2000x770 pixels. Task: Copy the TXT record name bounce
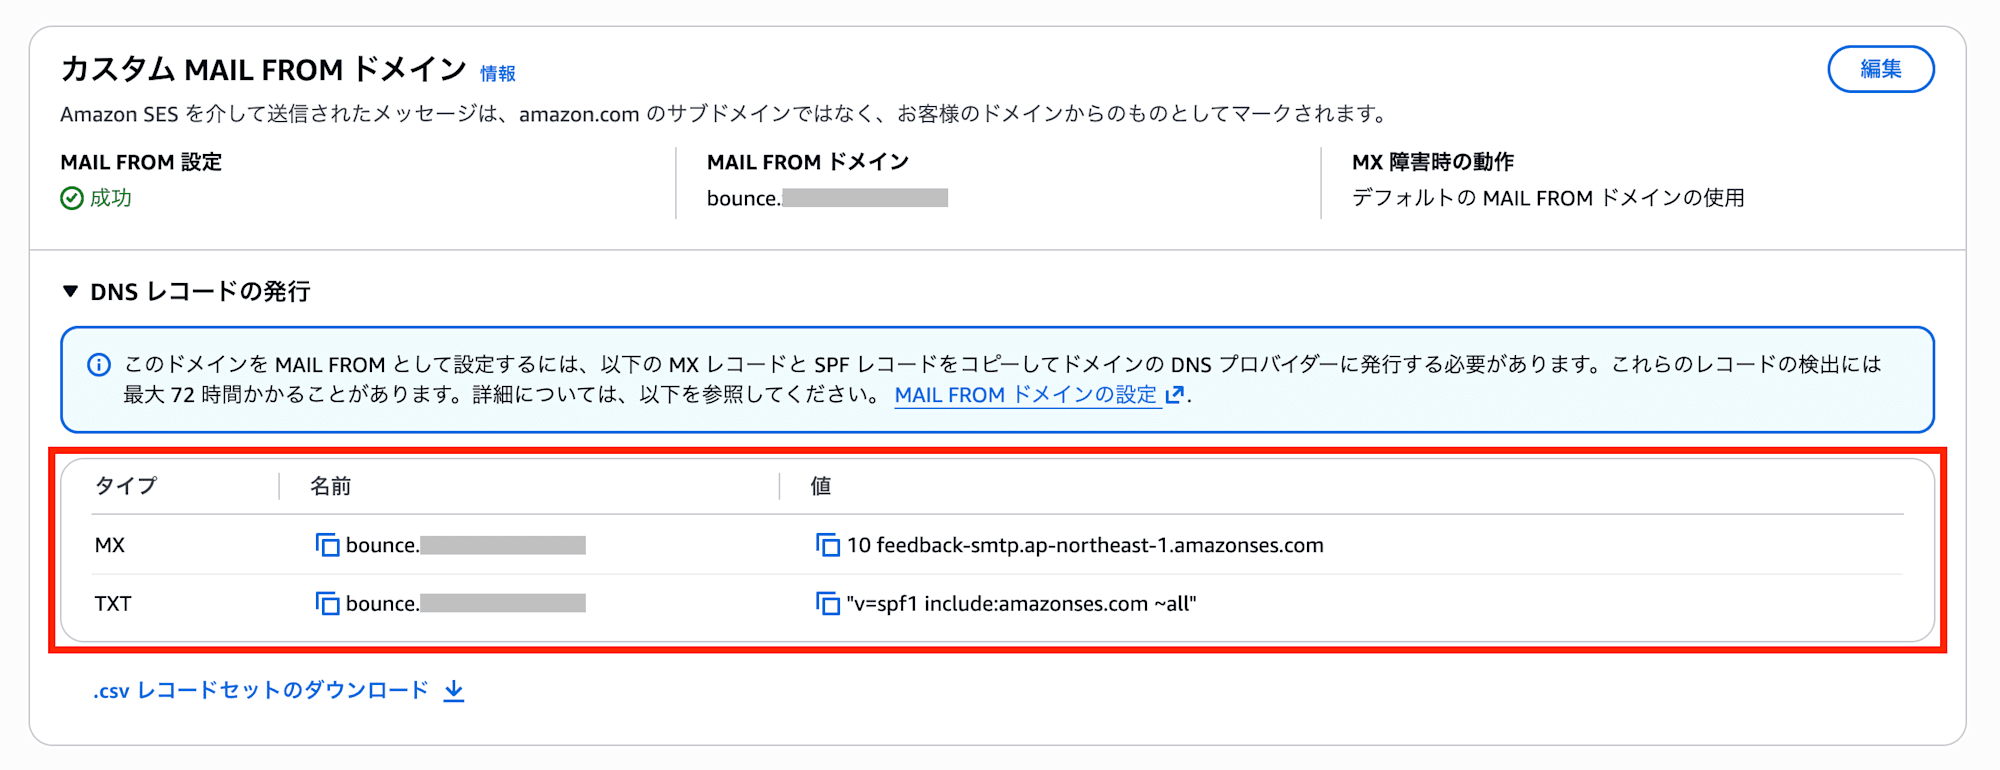[x=327, y=603]
